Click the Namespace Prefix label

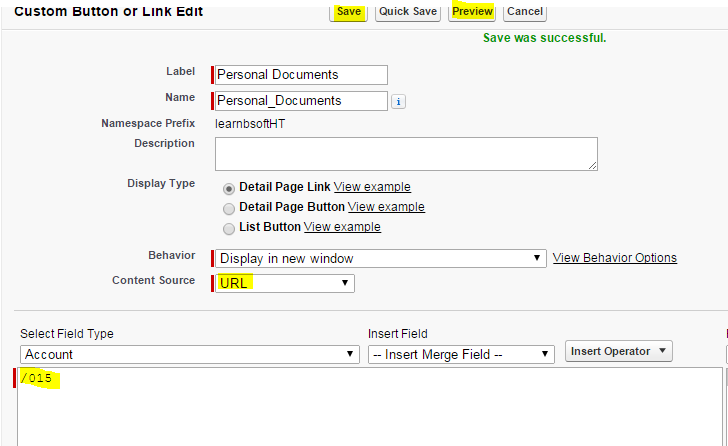148,123
